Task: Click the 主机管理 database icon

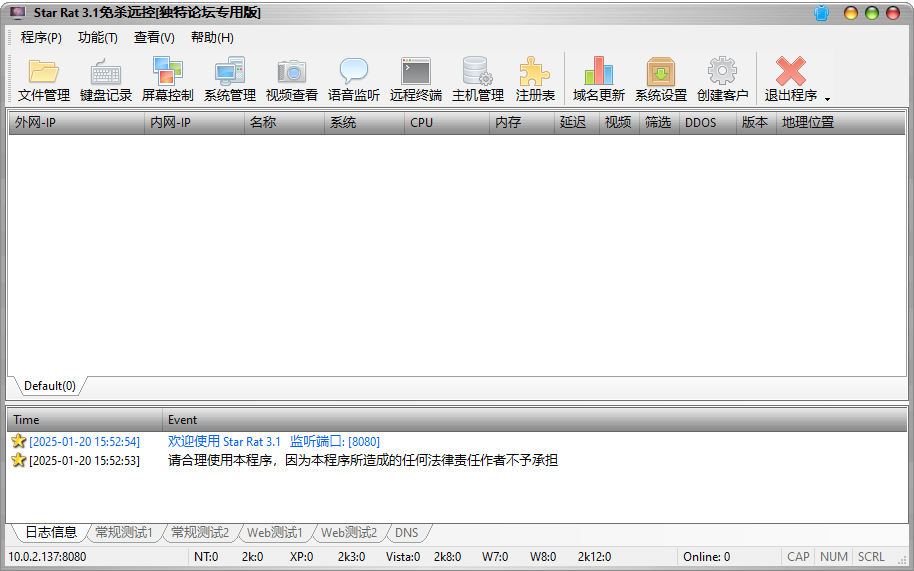Action: point(478,79)
